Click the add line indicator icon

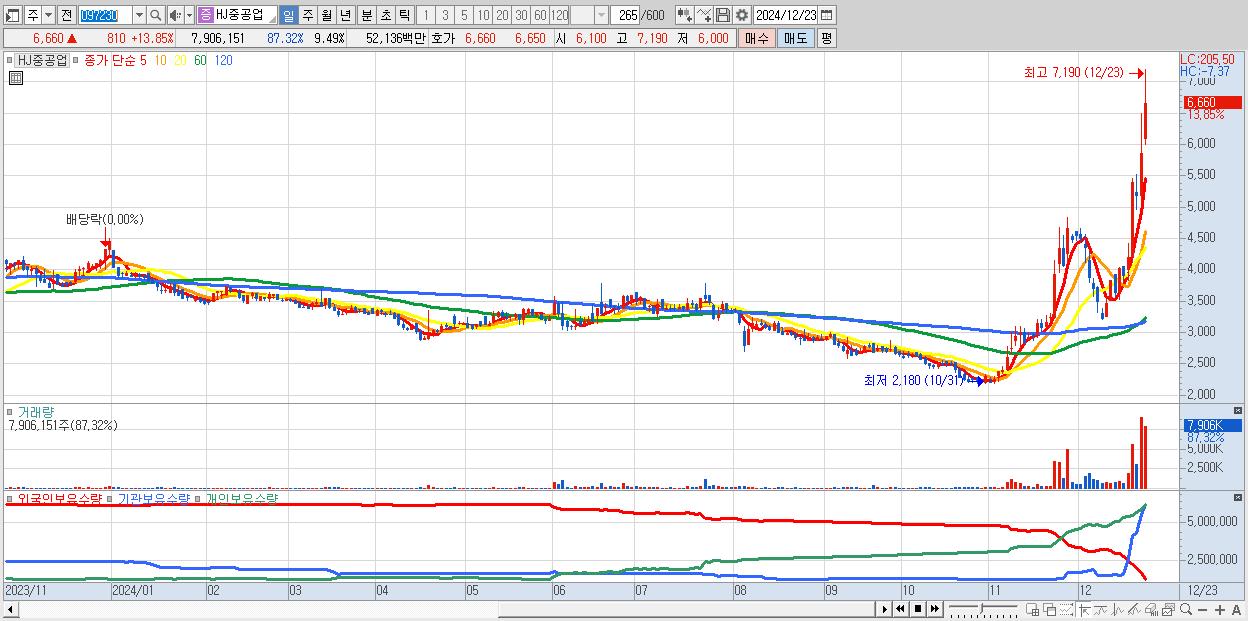pos(703,15)
